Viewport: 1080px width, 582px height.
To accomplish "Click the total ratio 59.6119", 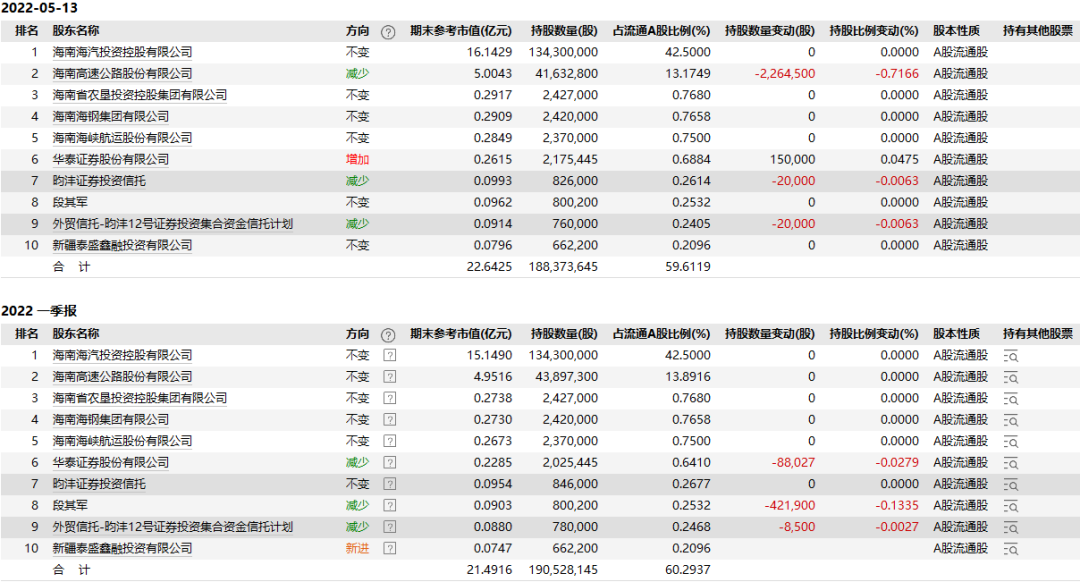I will (x=688, y=267).
